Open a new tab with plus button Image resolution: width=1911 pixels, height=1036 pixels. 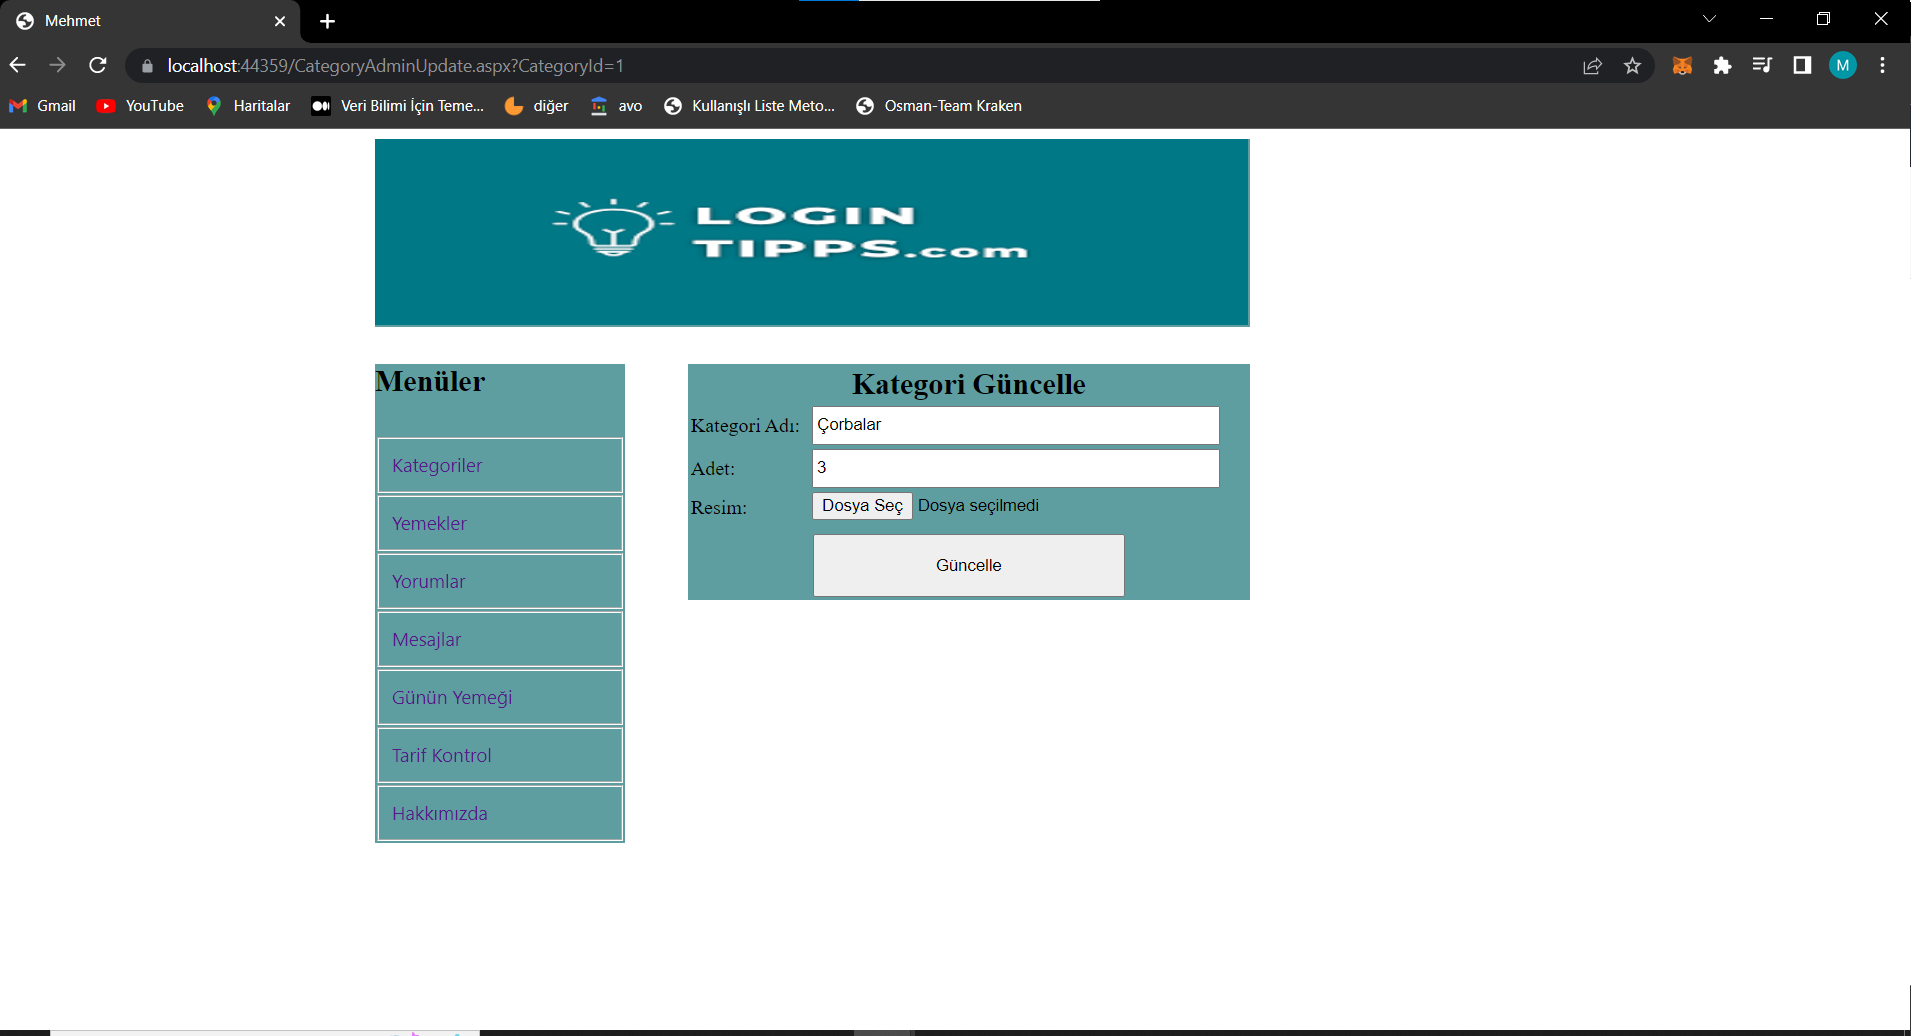click(327, 21)
